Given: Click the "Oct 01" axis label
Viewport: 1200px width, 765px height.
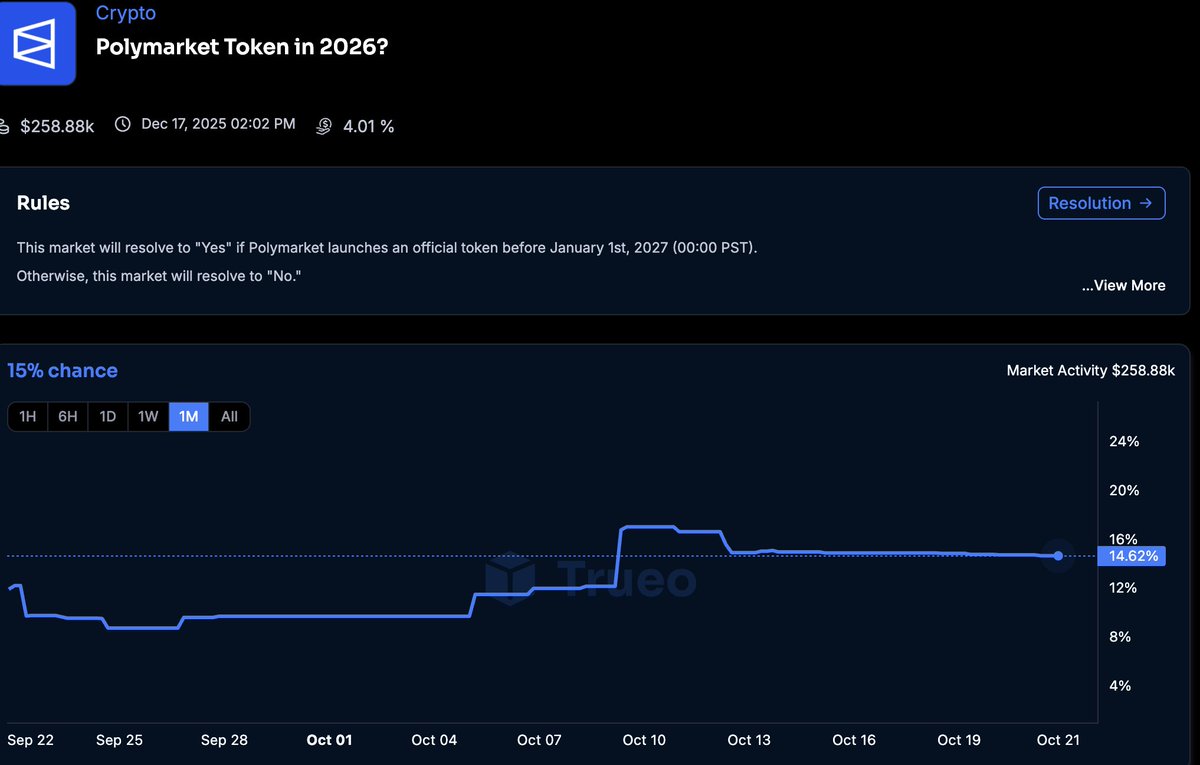Looking at the screenshot, I should [x=329, y=740].
